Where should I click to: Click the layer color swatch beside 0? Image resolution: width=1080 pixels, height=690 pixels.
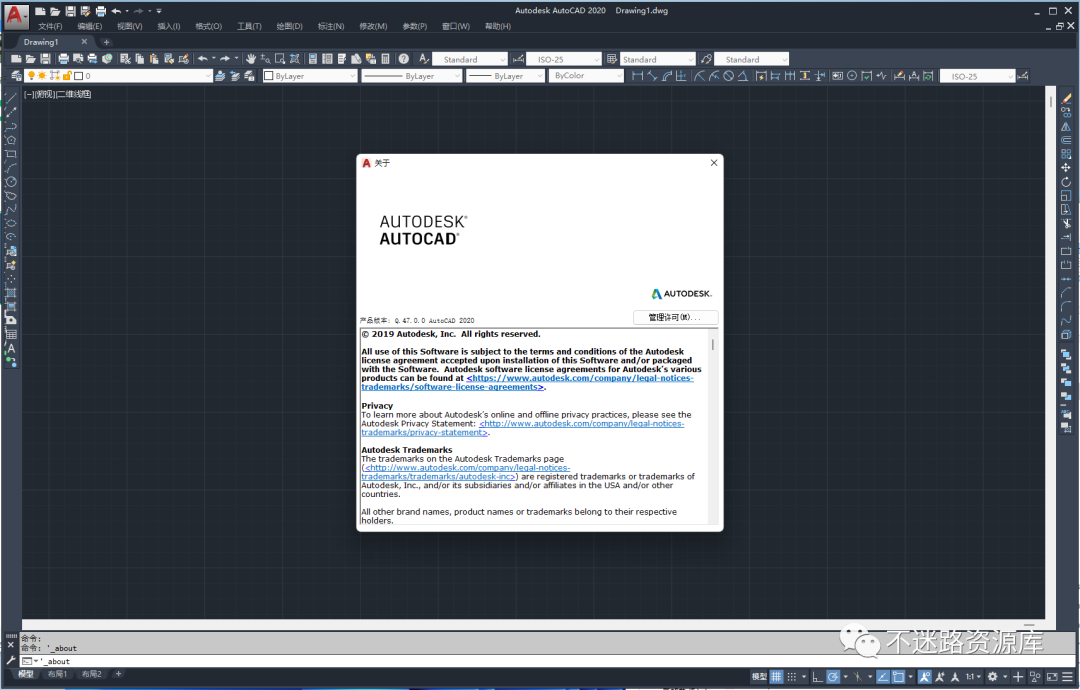tap(78, 76)
